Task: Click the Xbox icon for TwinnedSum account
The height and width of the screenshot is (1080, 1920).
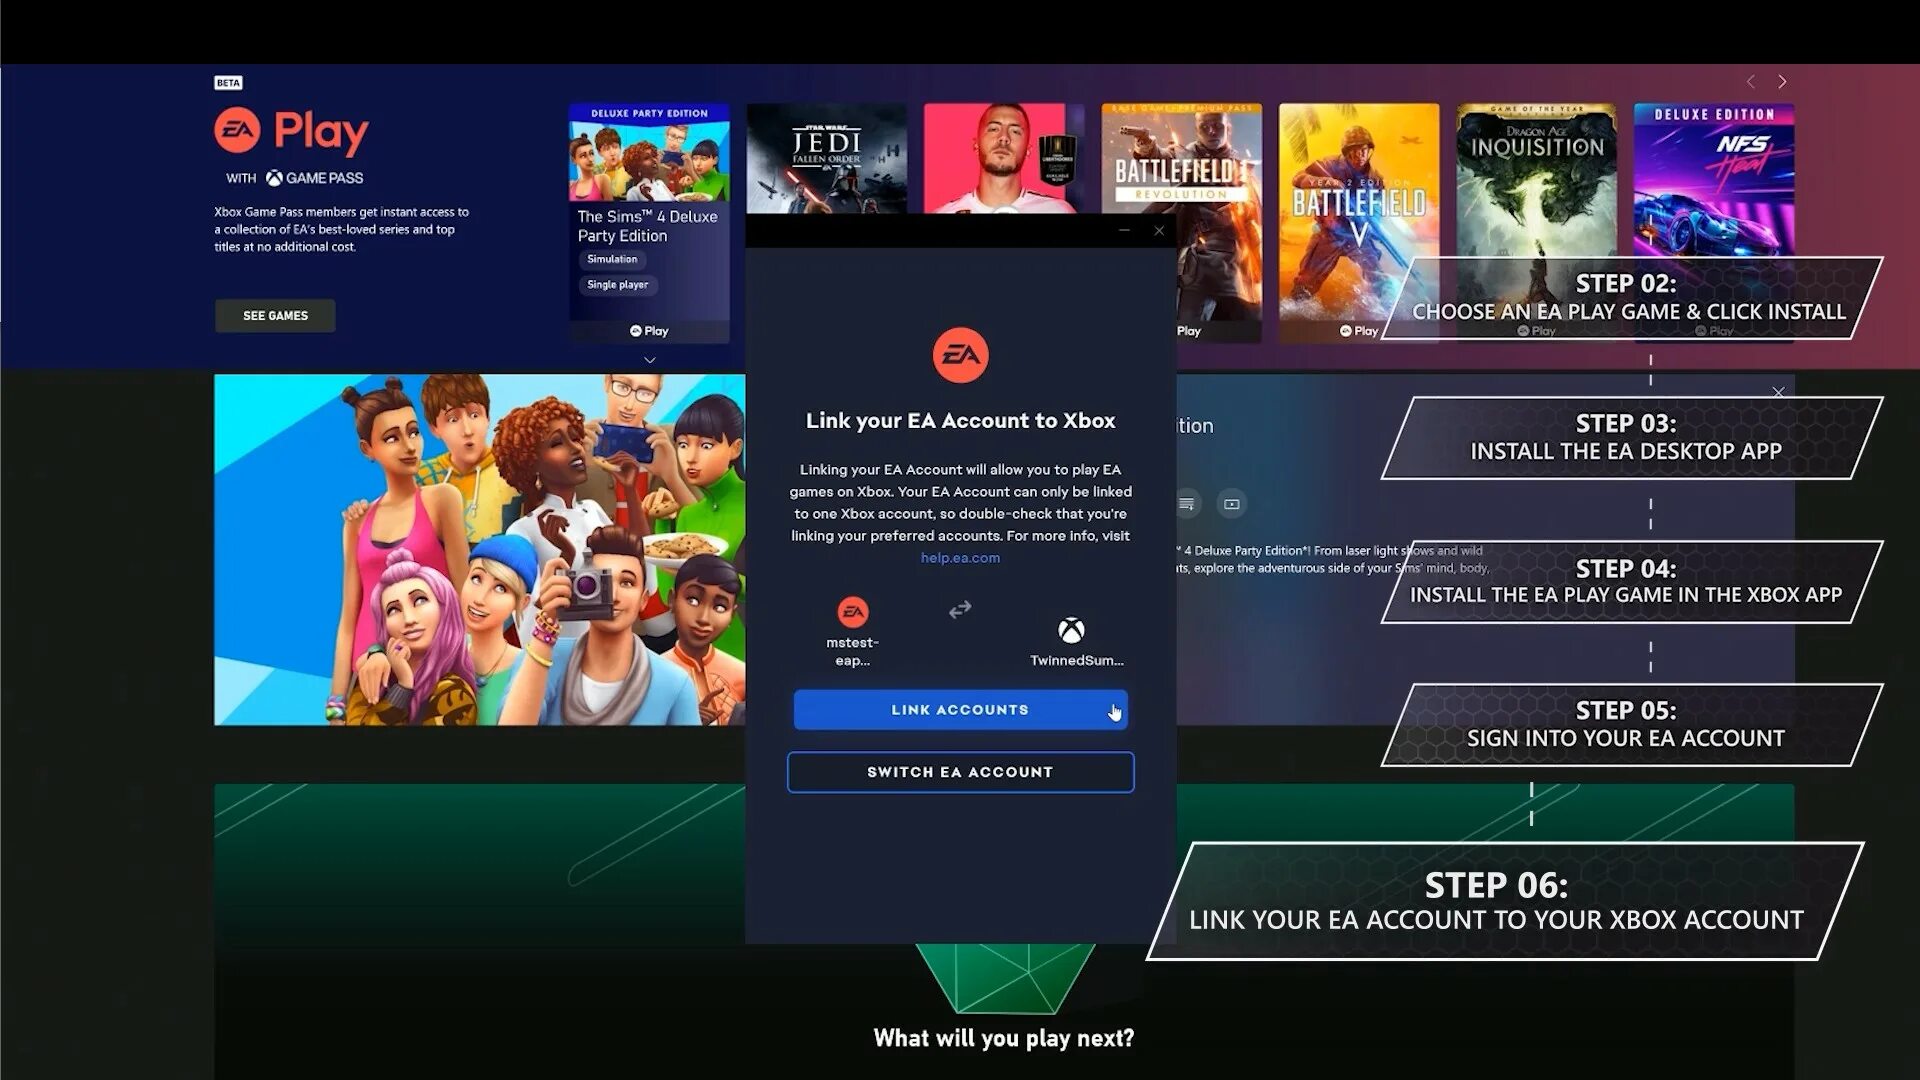Action: coord(1071,629)
